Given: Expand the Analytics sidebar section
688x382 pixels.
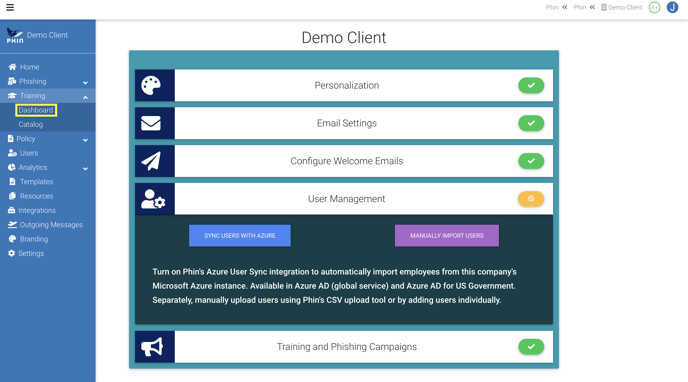Looking at the screenshot, I should click(47, 168).
